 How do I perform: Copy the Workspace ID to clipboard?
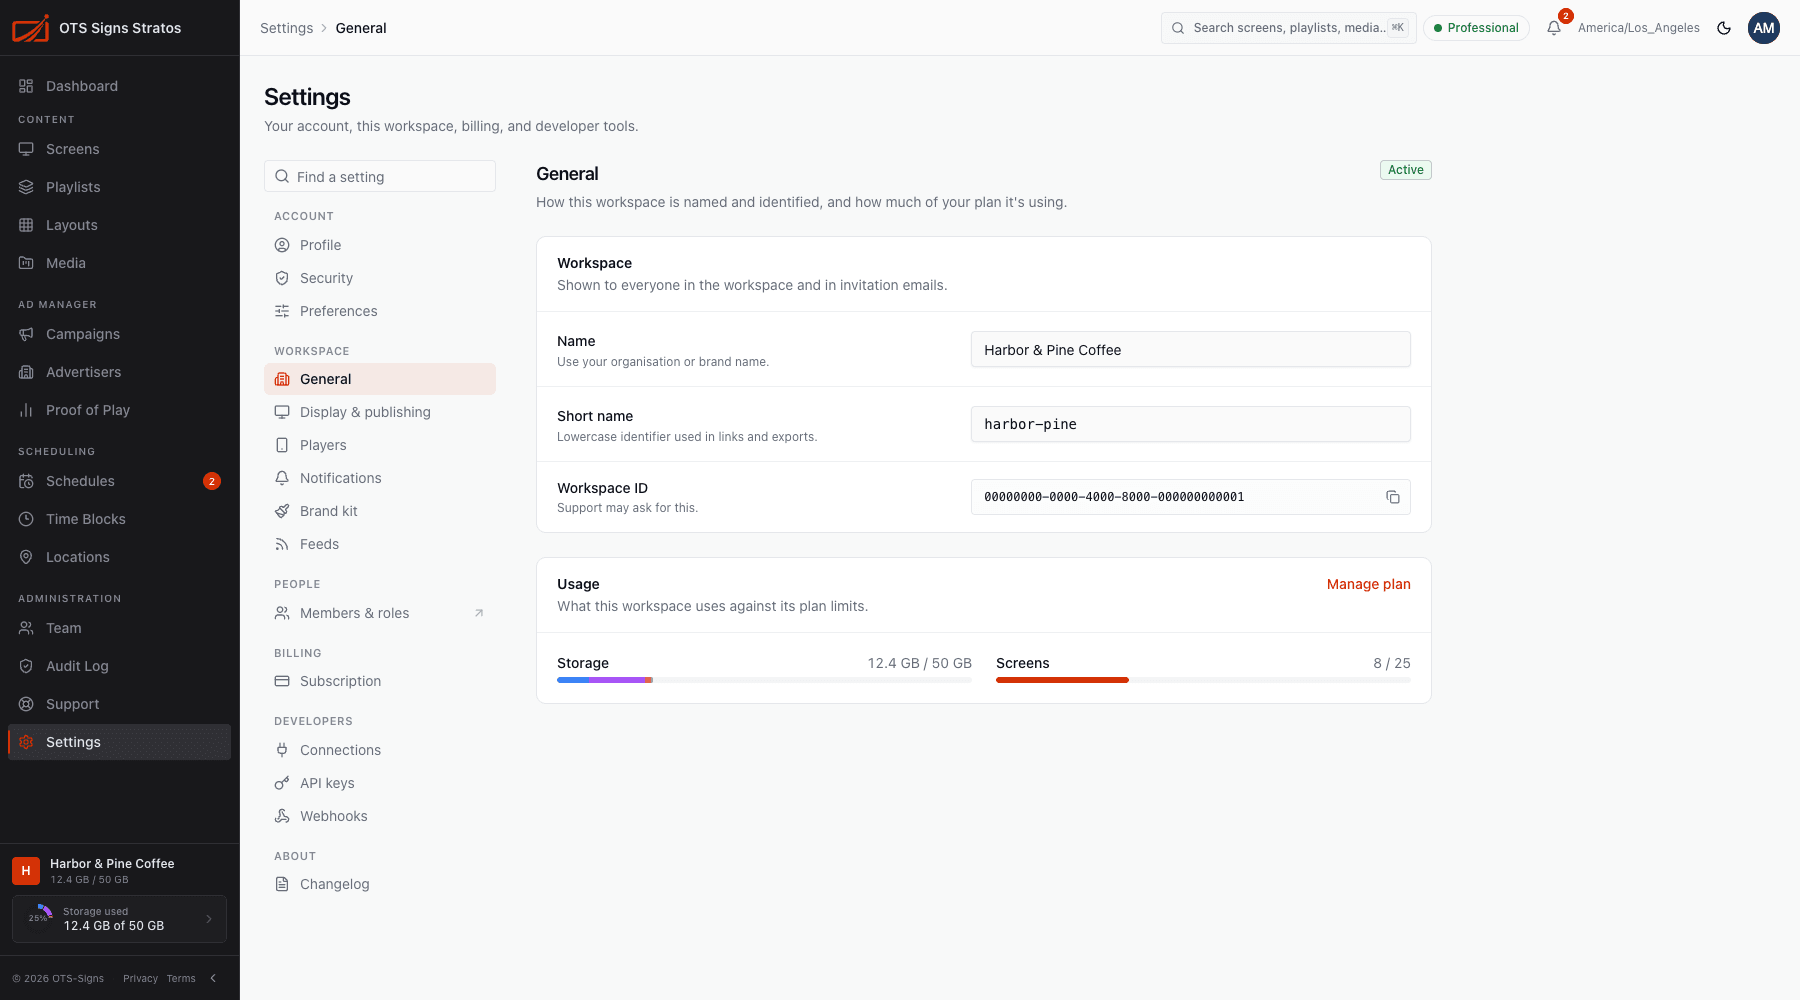pos(1392,497)
